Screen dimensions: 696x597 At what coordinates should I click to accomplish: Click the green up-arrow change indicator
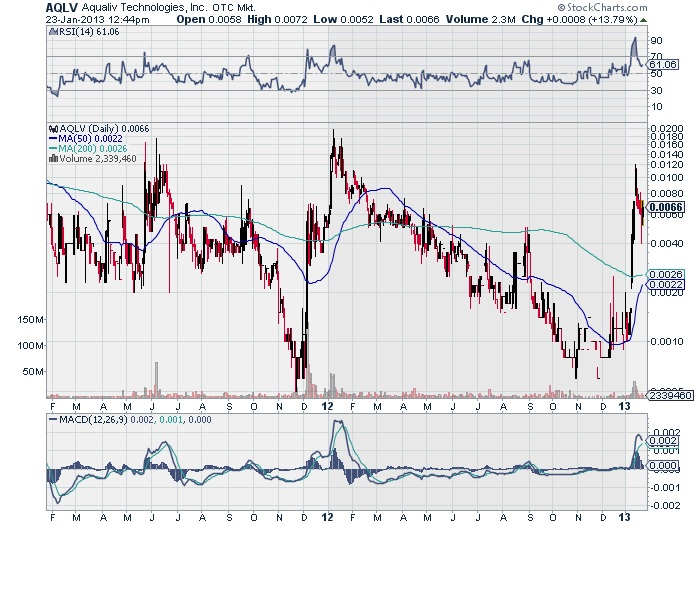point(643,20)
